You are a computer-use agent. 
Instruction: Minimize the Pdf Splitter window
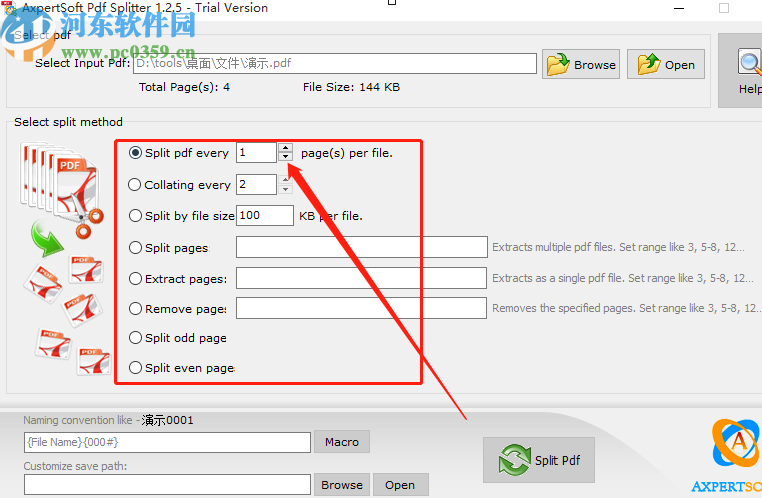pos(679,8)
